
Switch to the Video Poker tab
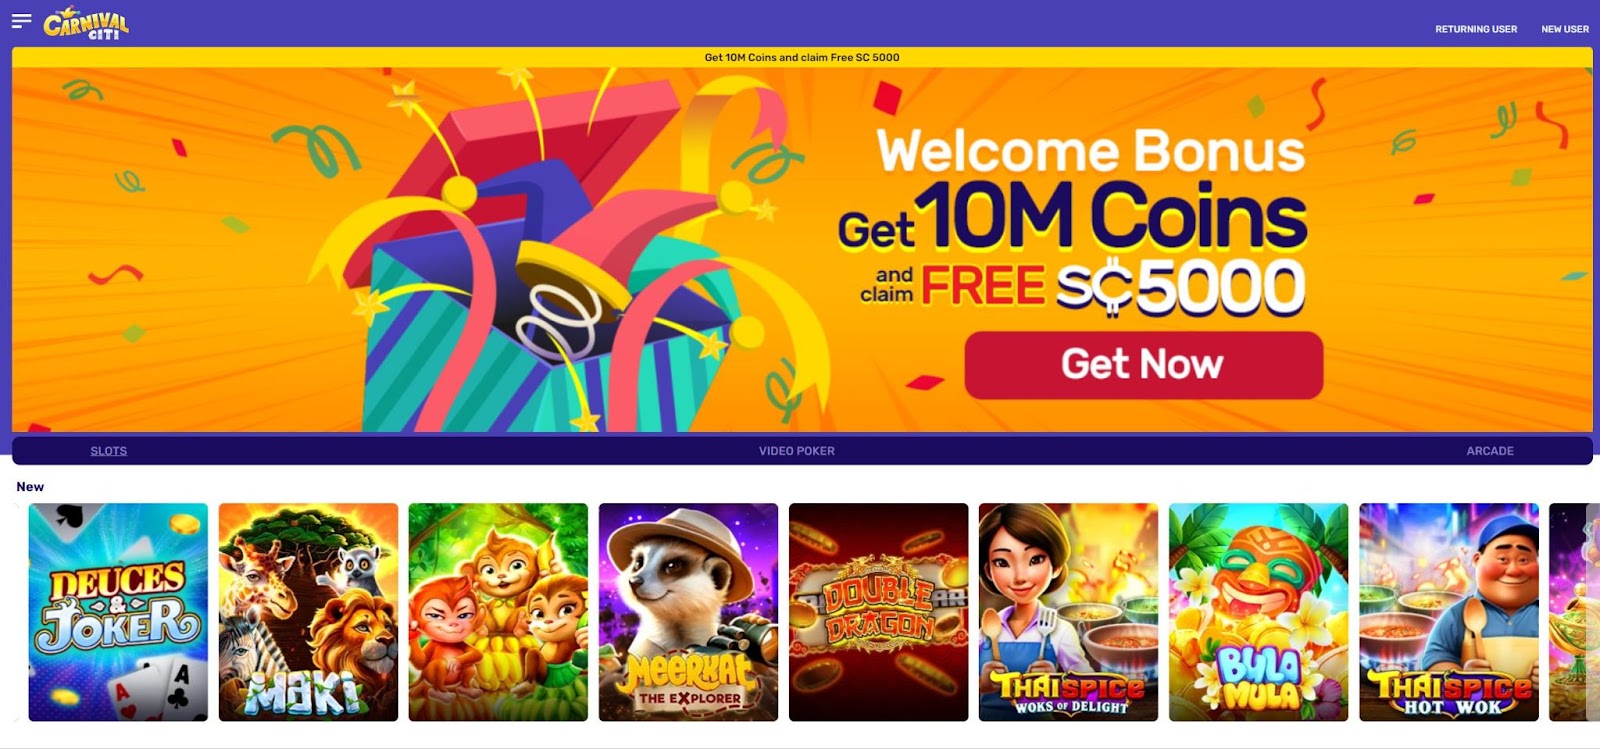(x=797, y=451)
